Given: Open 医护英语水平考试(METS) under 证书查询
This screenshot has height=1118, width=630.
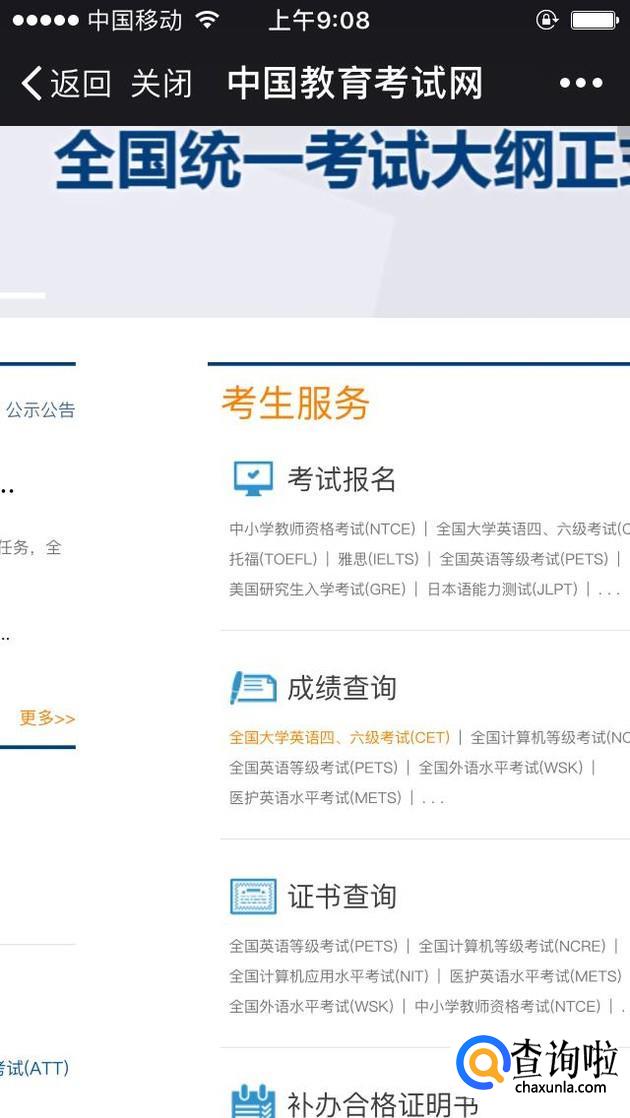Looking at the screenshot, I should tap(536, 976).
